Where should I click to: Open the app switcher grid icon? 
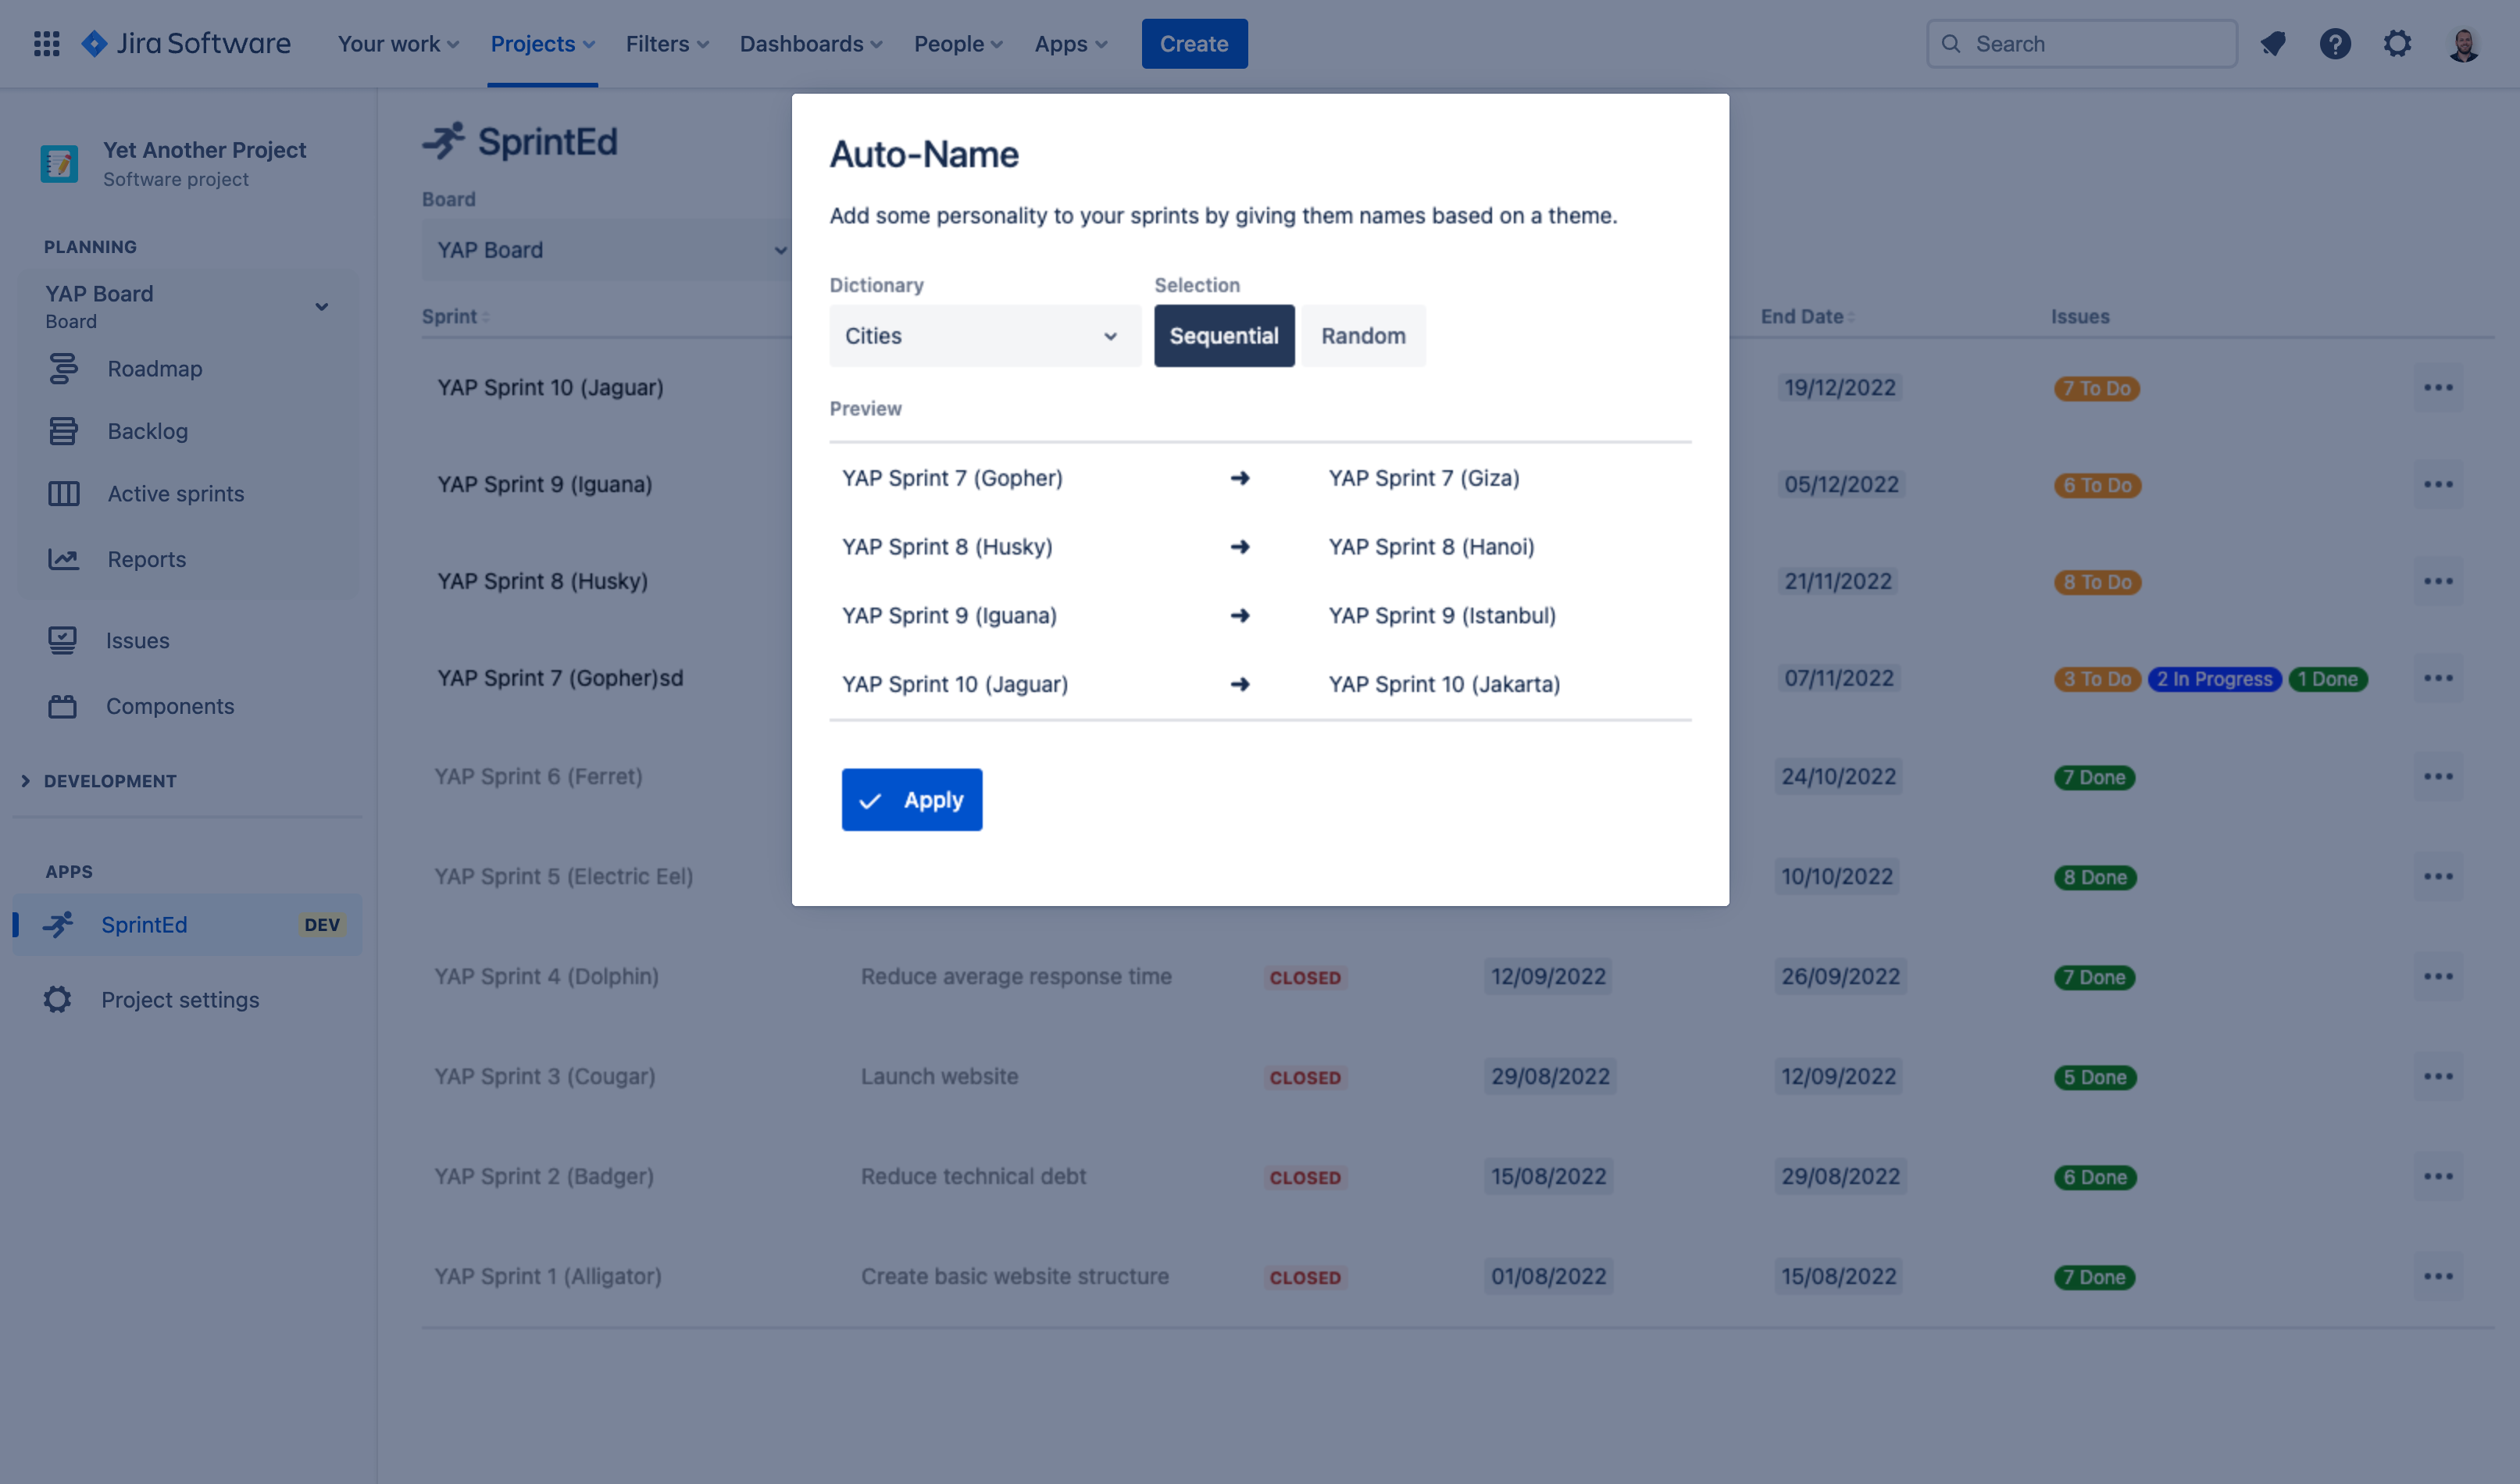(x=46, y=44)
